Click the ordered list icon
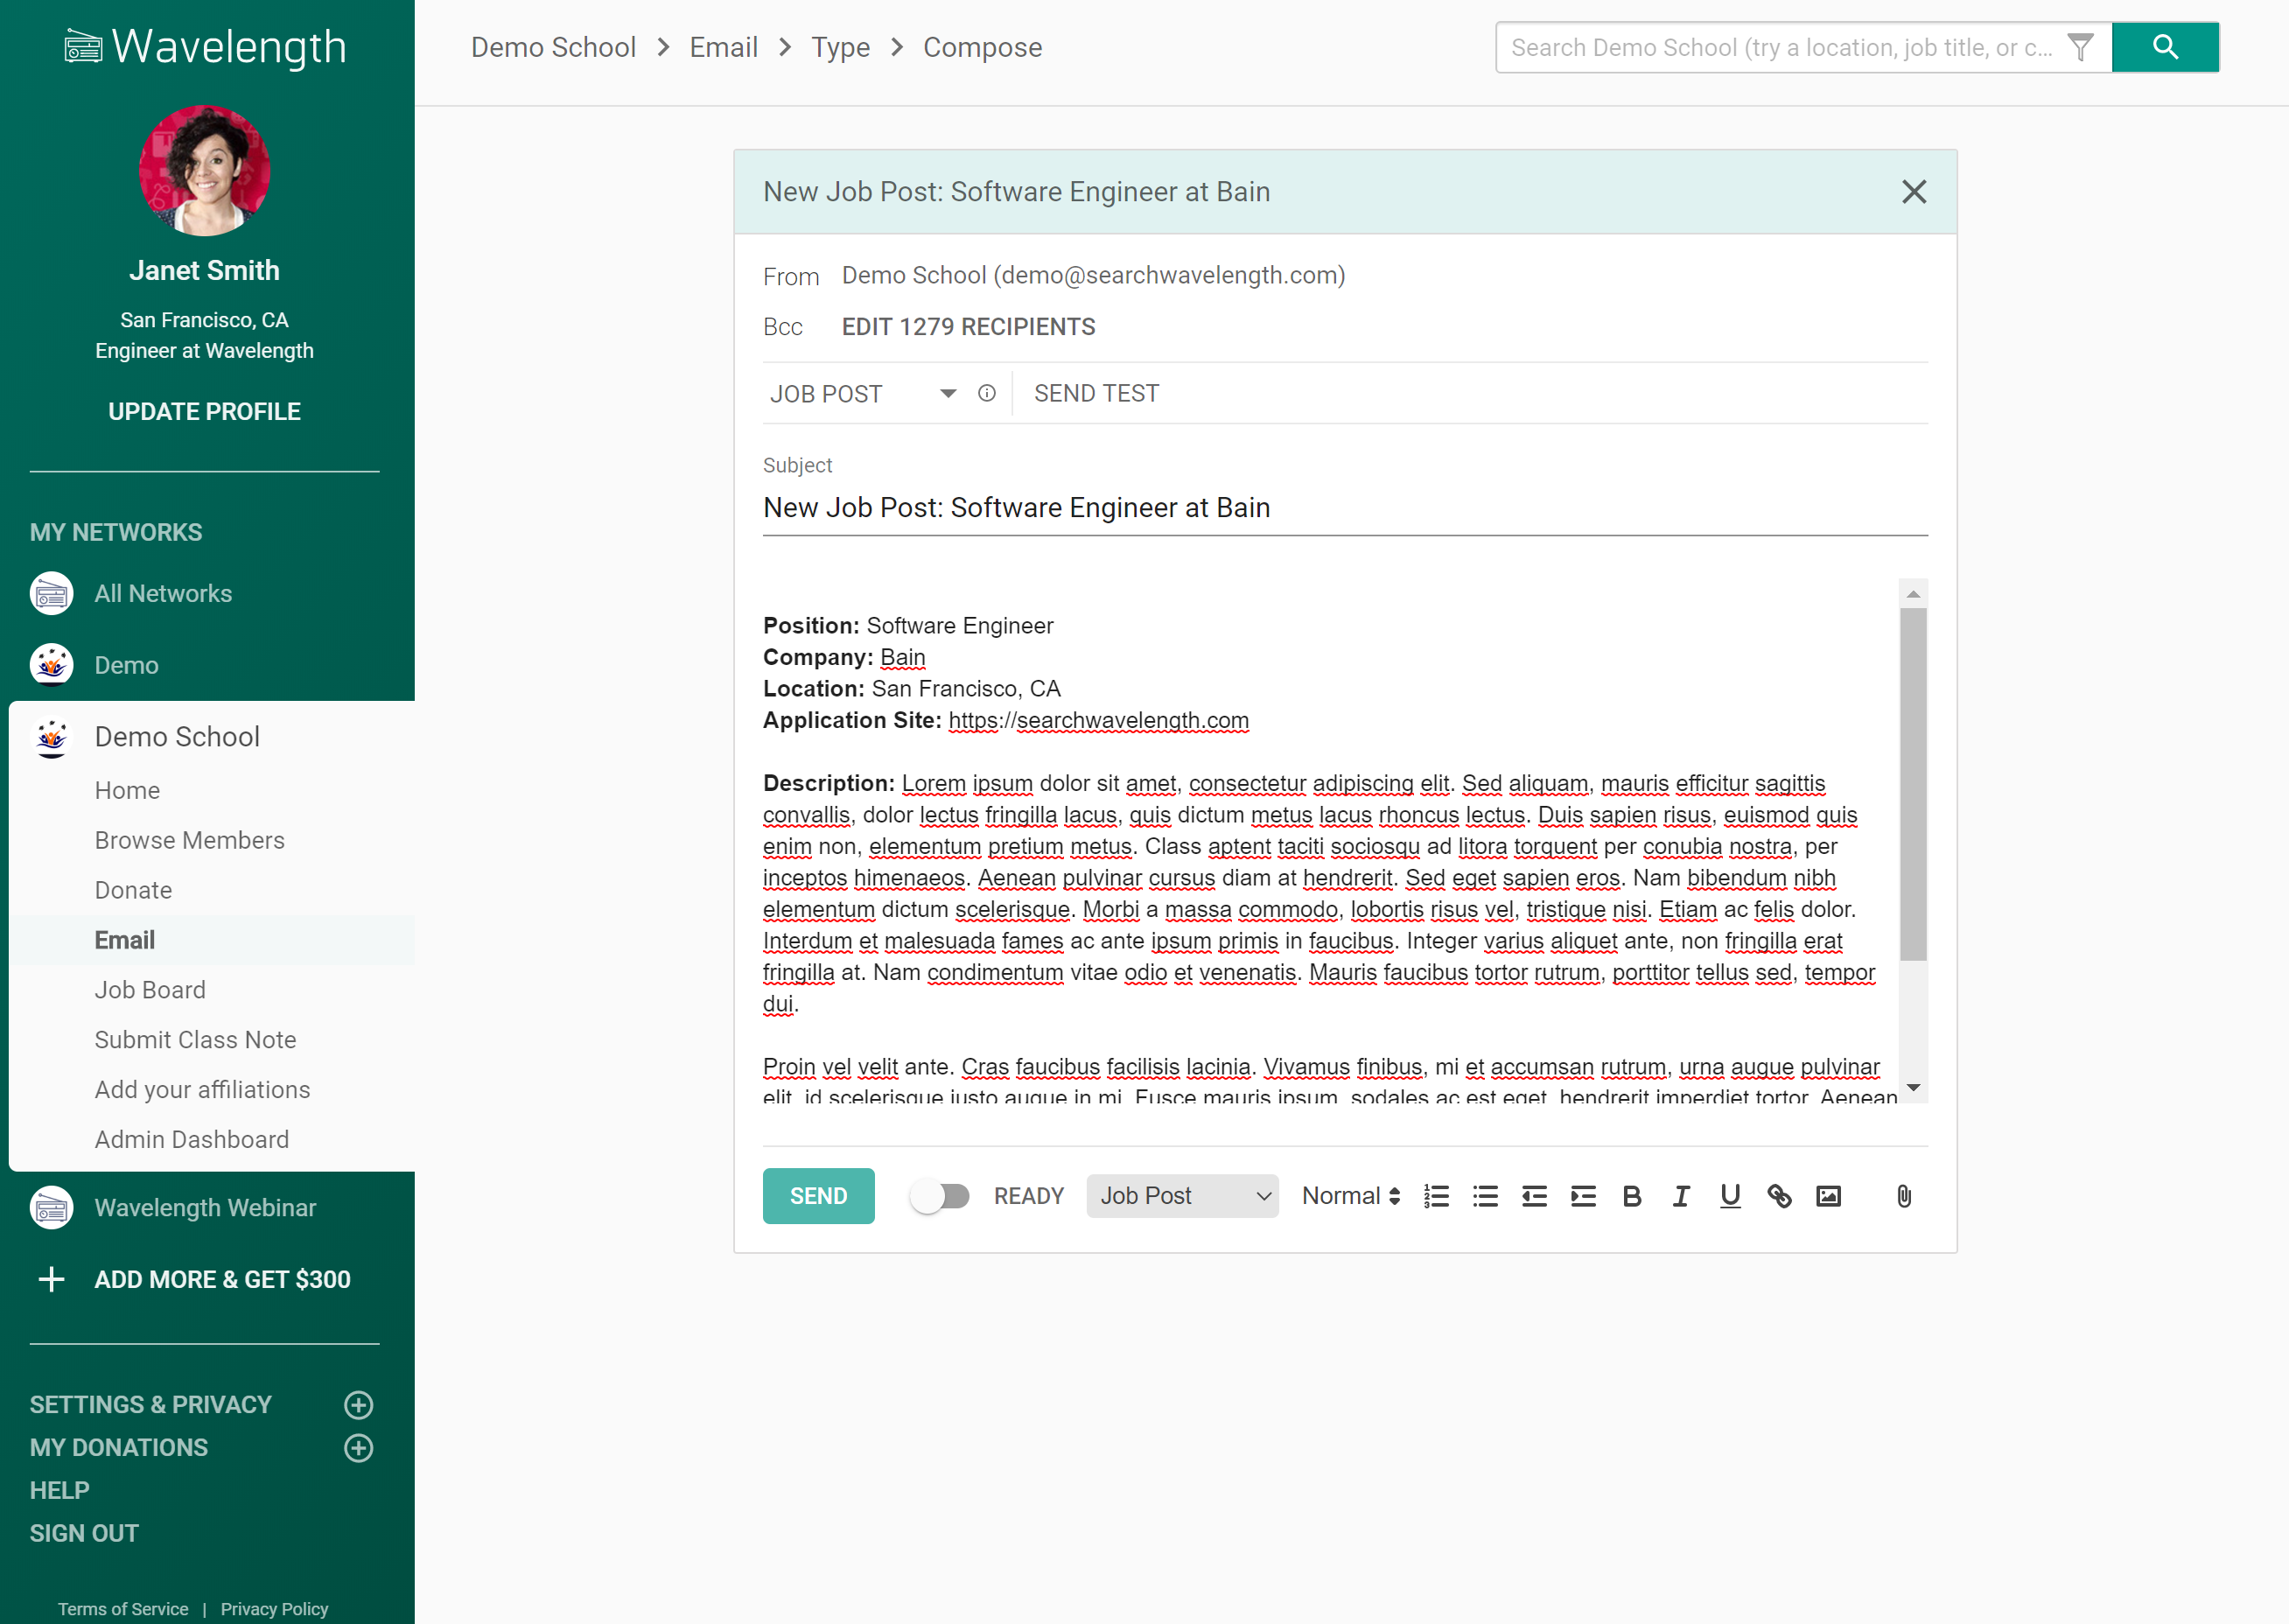Screen dimensions: 2289x1624 (1436, 1196)
